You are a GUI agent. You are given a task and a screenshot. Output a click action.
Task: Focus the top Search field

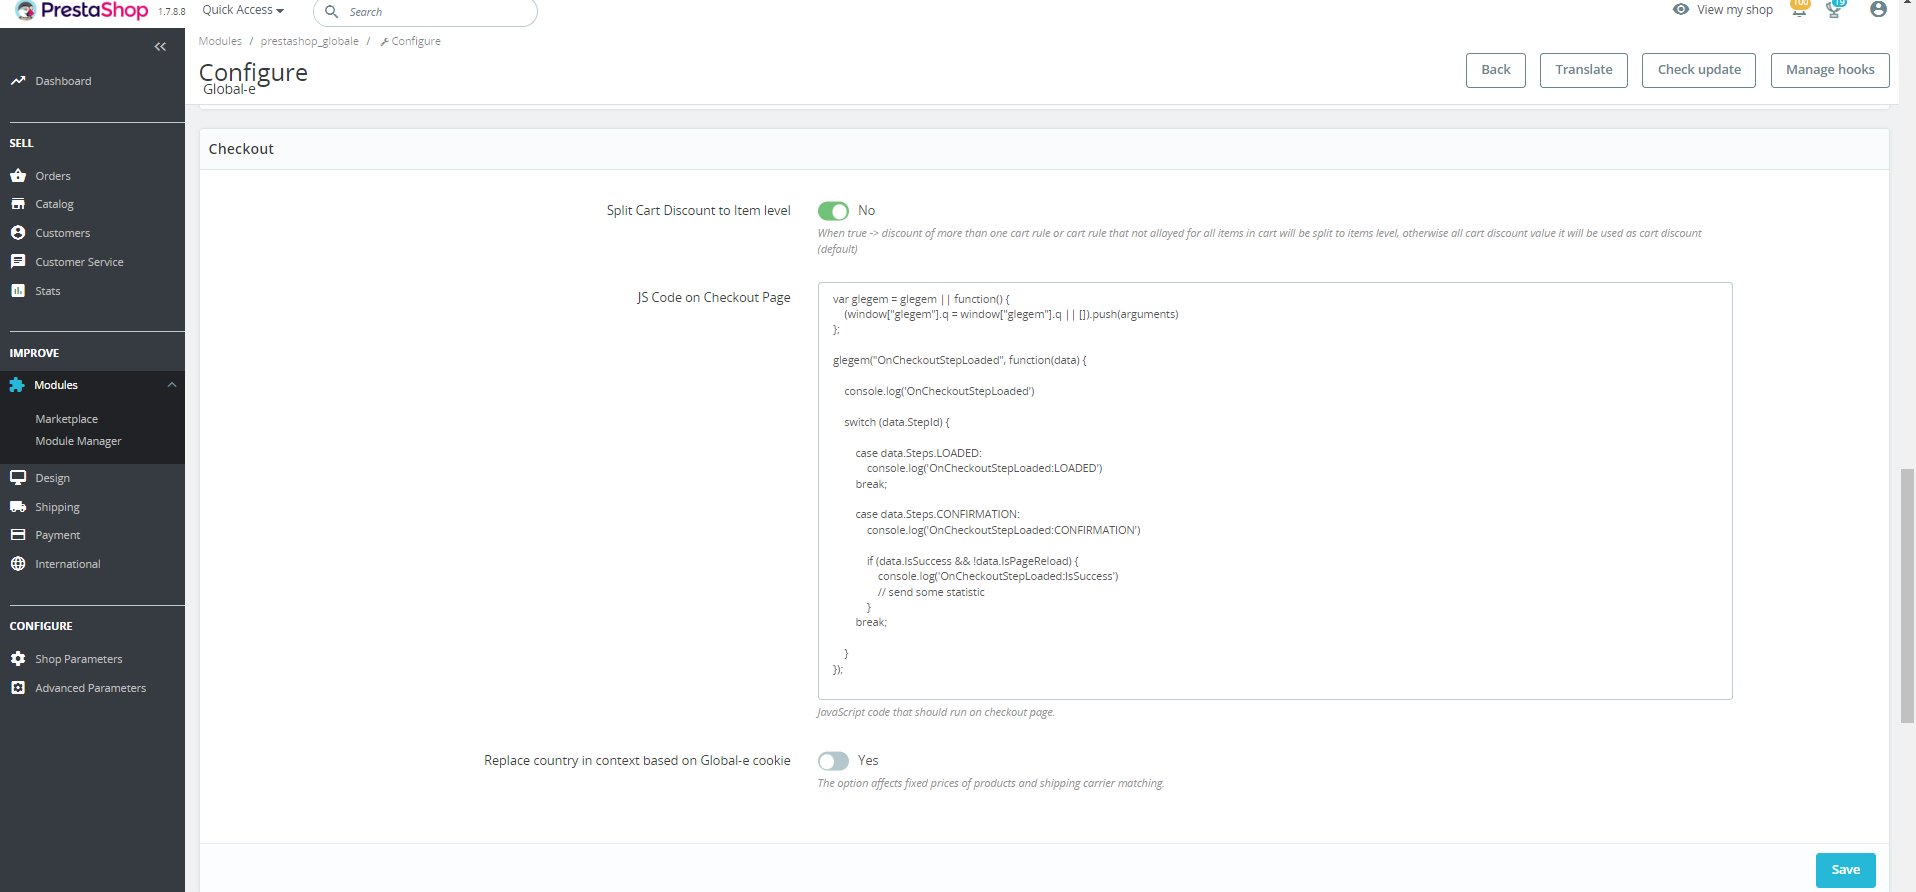point(425,12)
